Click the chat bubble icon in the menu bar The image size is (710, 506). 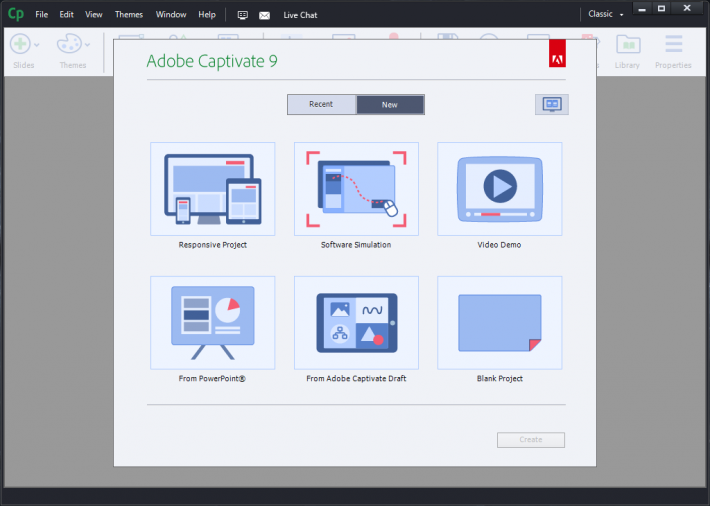(243, 15)
